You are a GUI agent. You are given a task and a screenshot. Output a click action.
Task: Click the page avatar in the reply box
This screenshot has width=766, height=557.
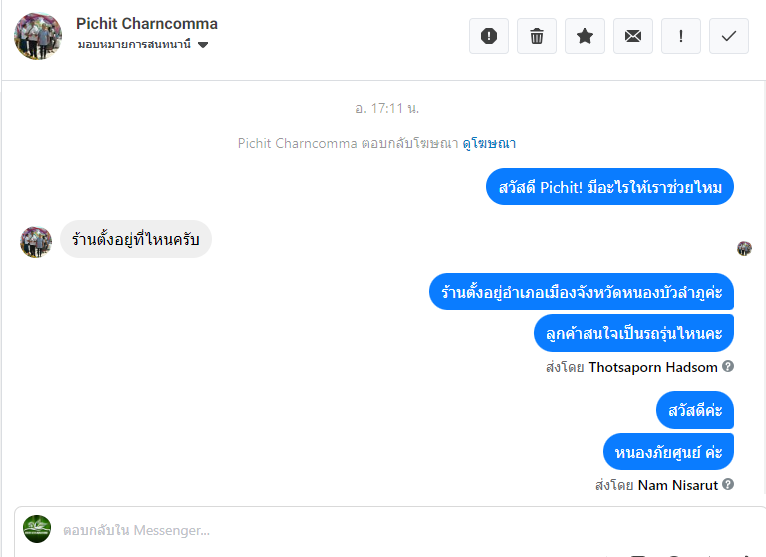pos(37,529)
